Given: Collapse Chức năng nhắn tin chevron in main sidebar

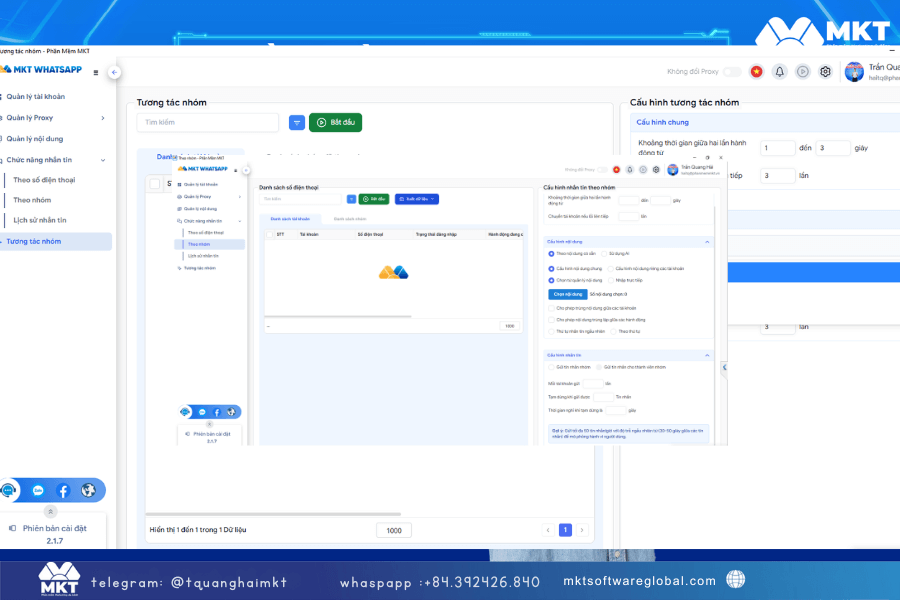Looking at the screenshot, I should (x=103, y=160).
